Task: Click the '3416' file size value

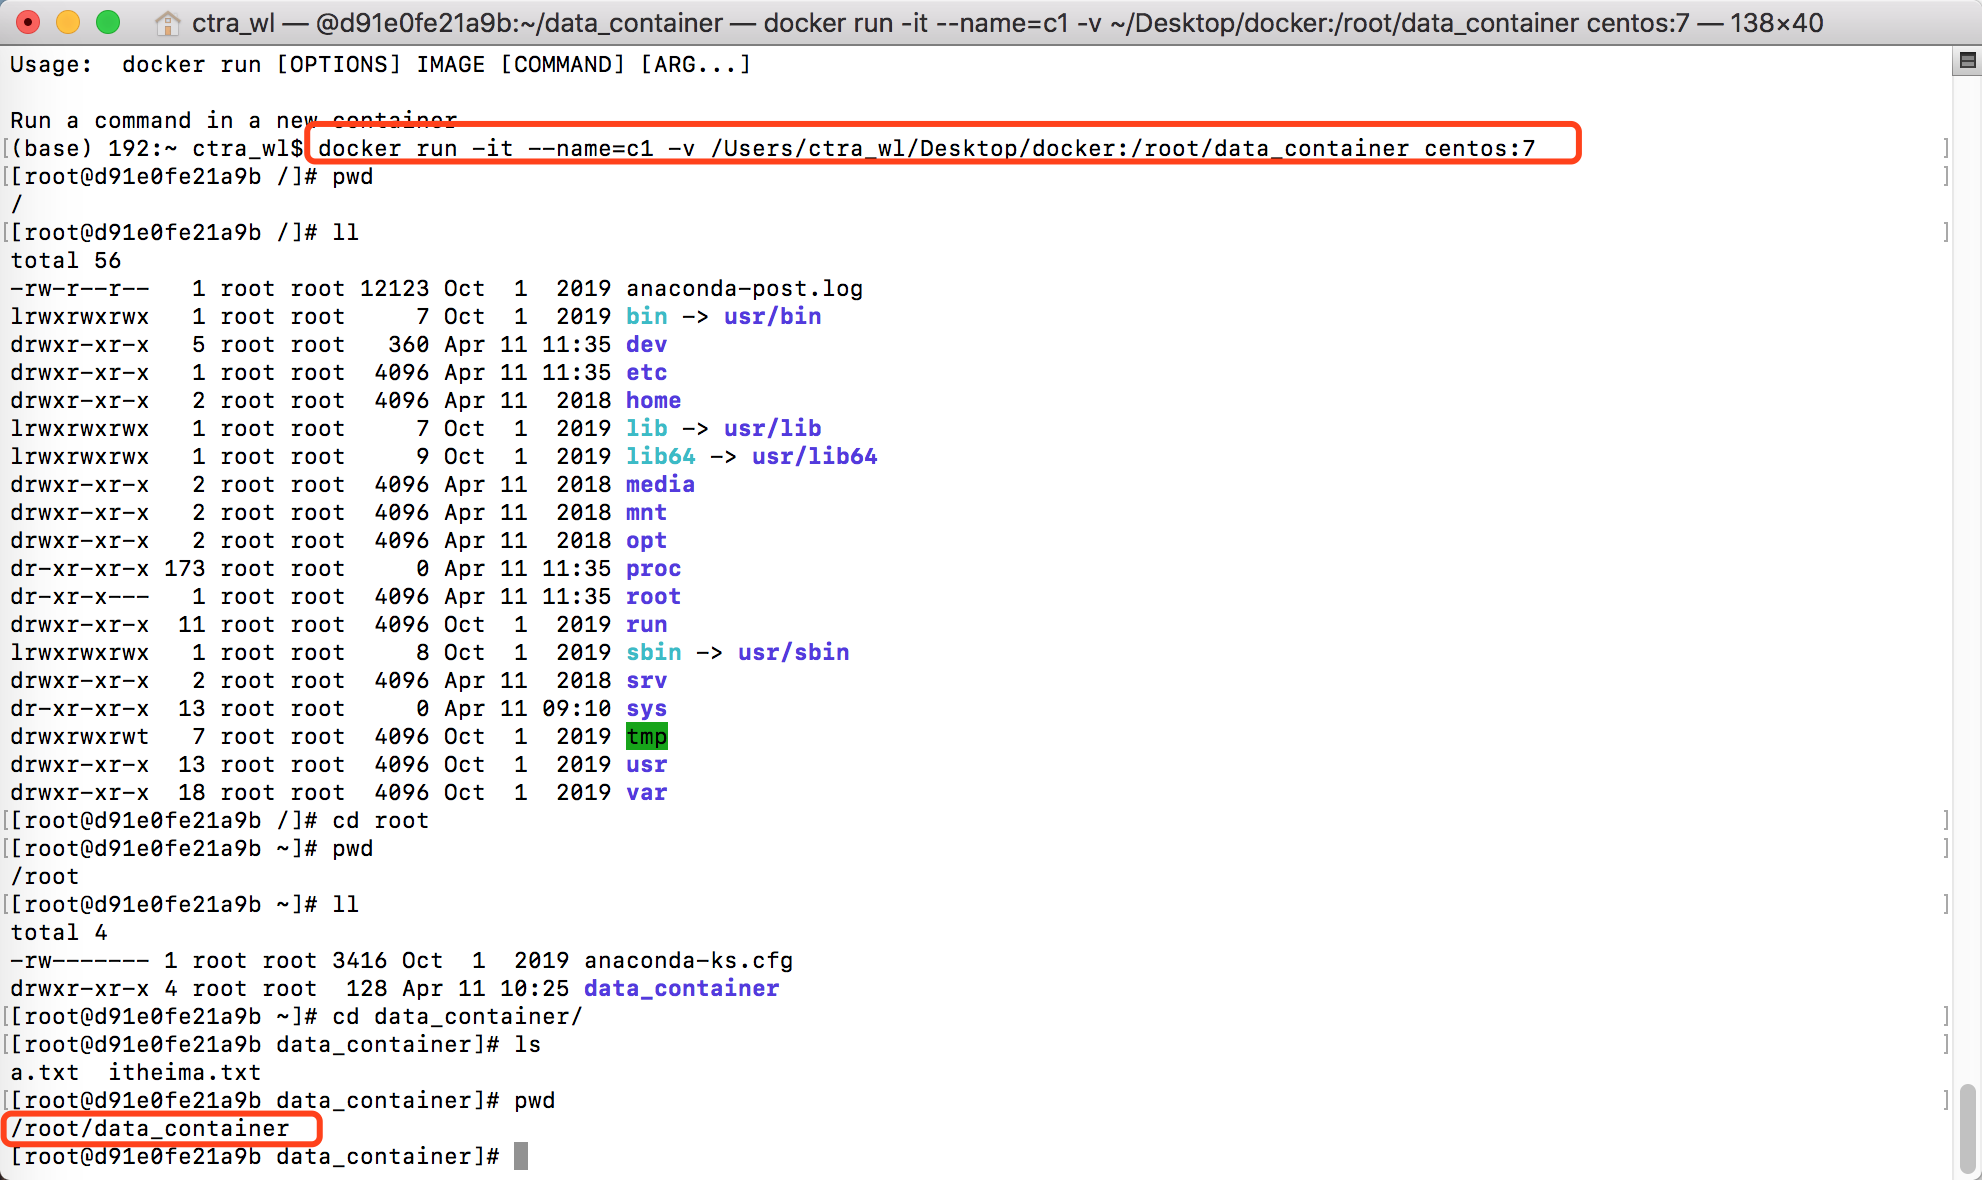Action: point(359,961)
